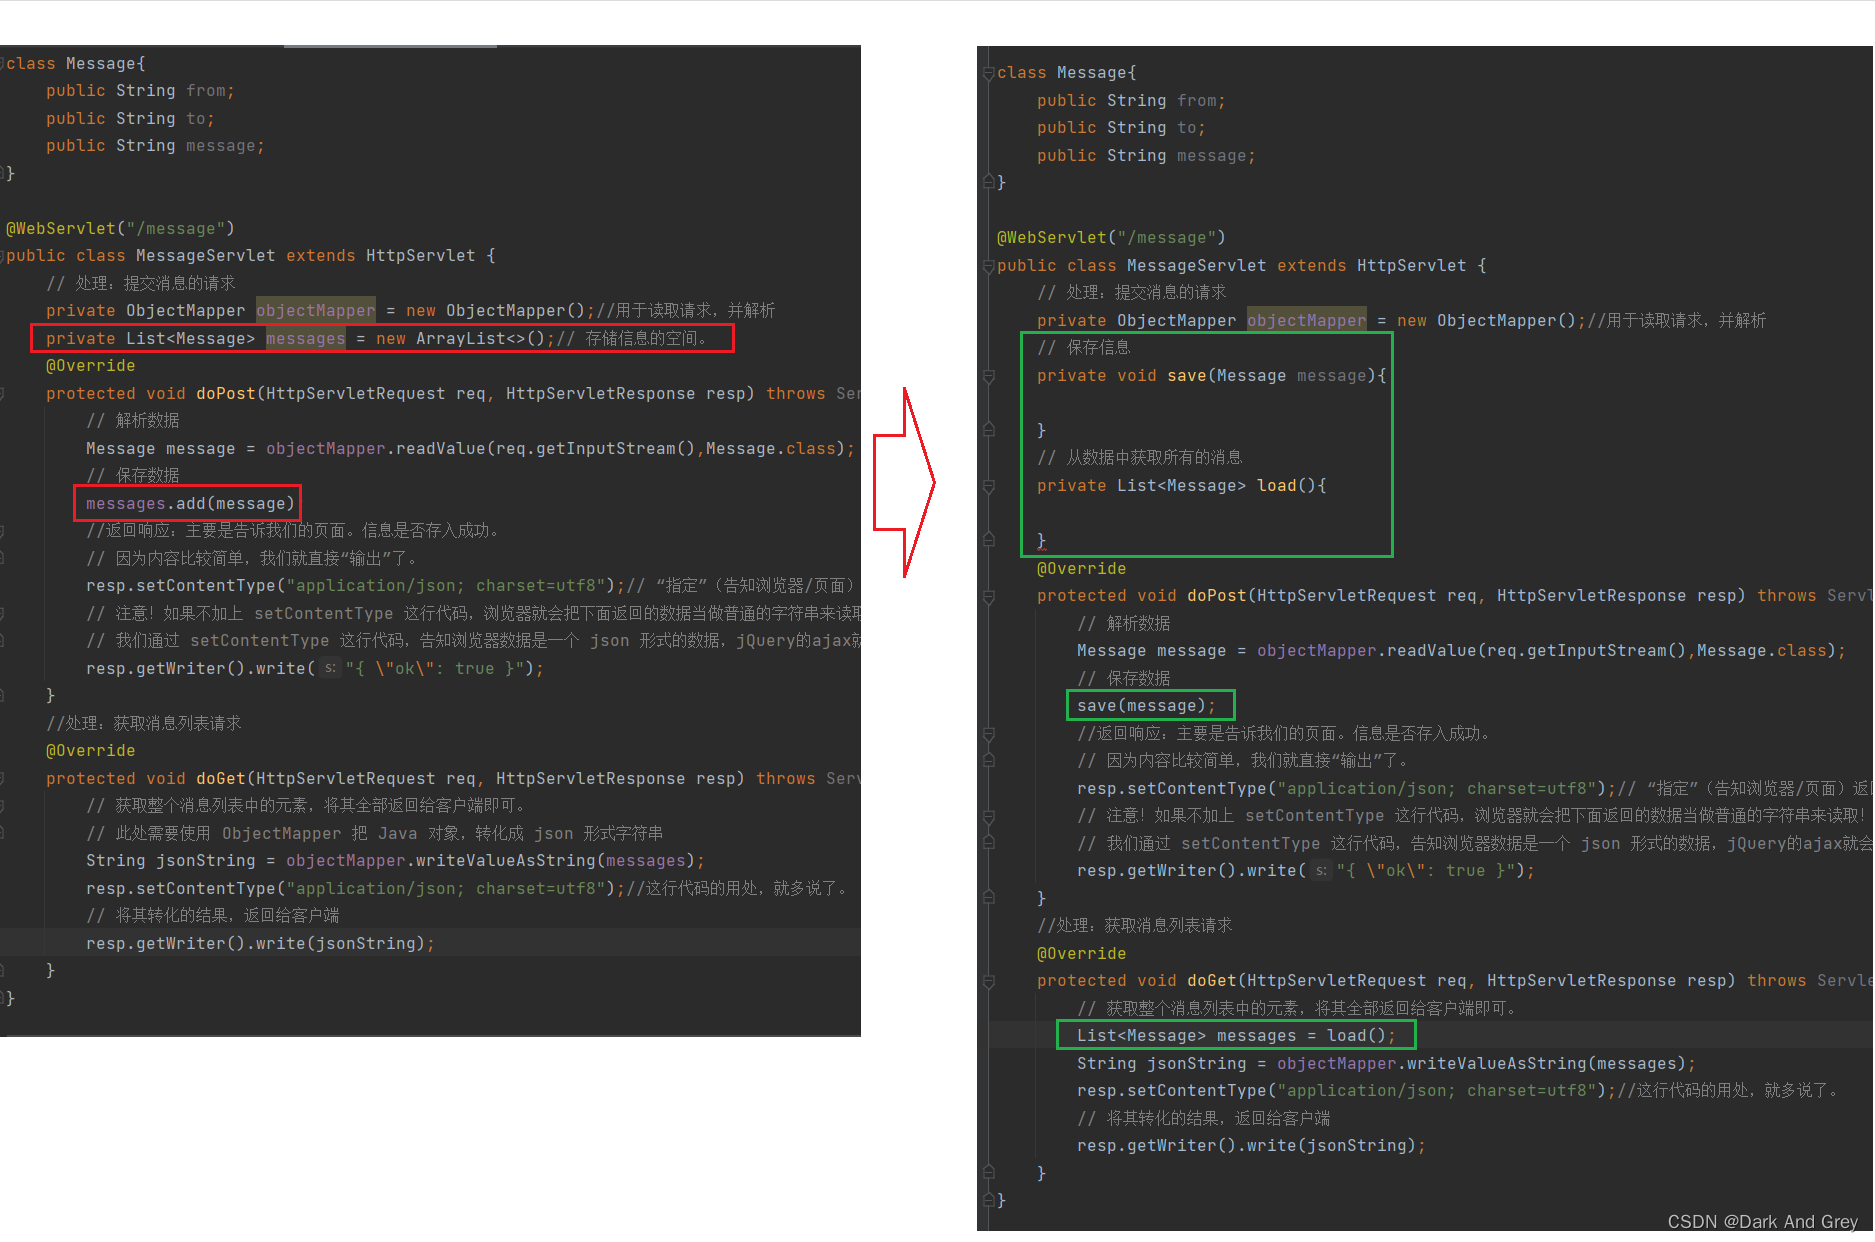Click doPost method name in left code
This screenshot has height=1242, width=1875.
[x=225, y=394]
